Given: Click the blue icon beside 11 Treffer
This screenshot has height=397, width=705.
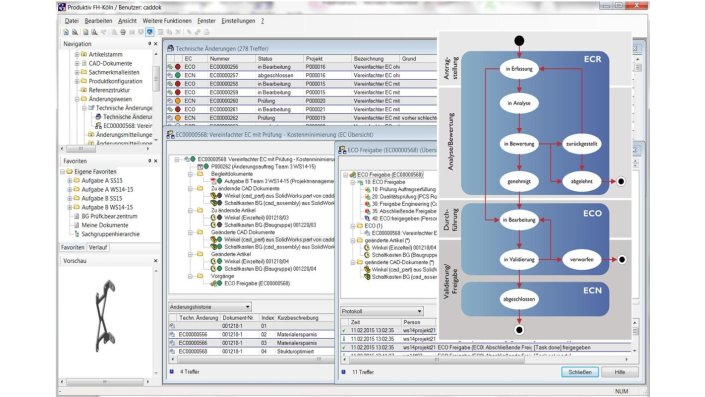Looking at the screenshot, I should point(344,372).
